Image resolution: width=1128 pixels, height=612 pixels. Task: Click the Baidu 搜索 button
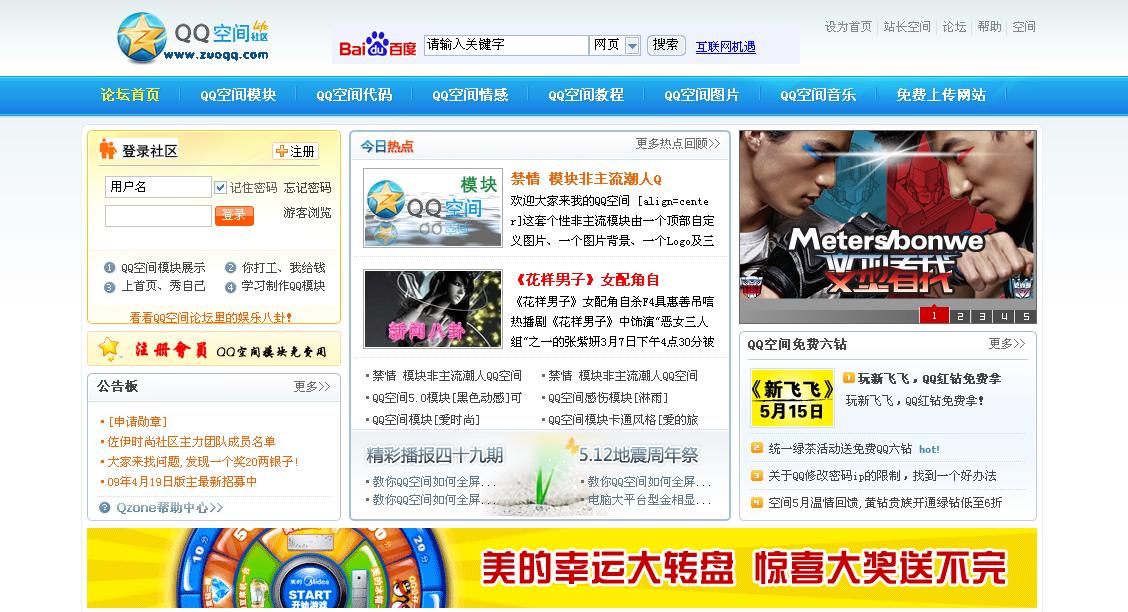666,45
